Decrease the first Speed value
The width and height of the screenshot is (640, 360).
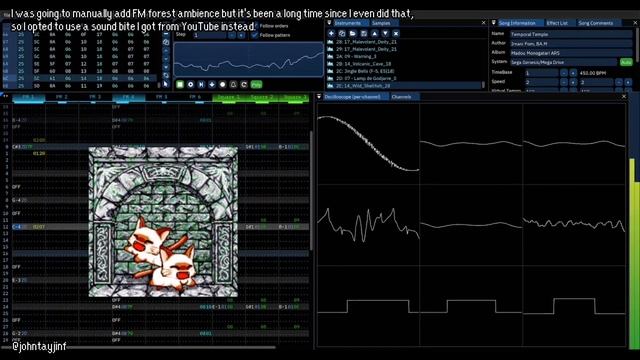(x=564, y=82)
